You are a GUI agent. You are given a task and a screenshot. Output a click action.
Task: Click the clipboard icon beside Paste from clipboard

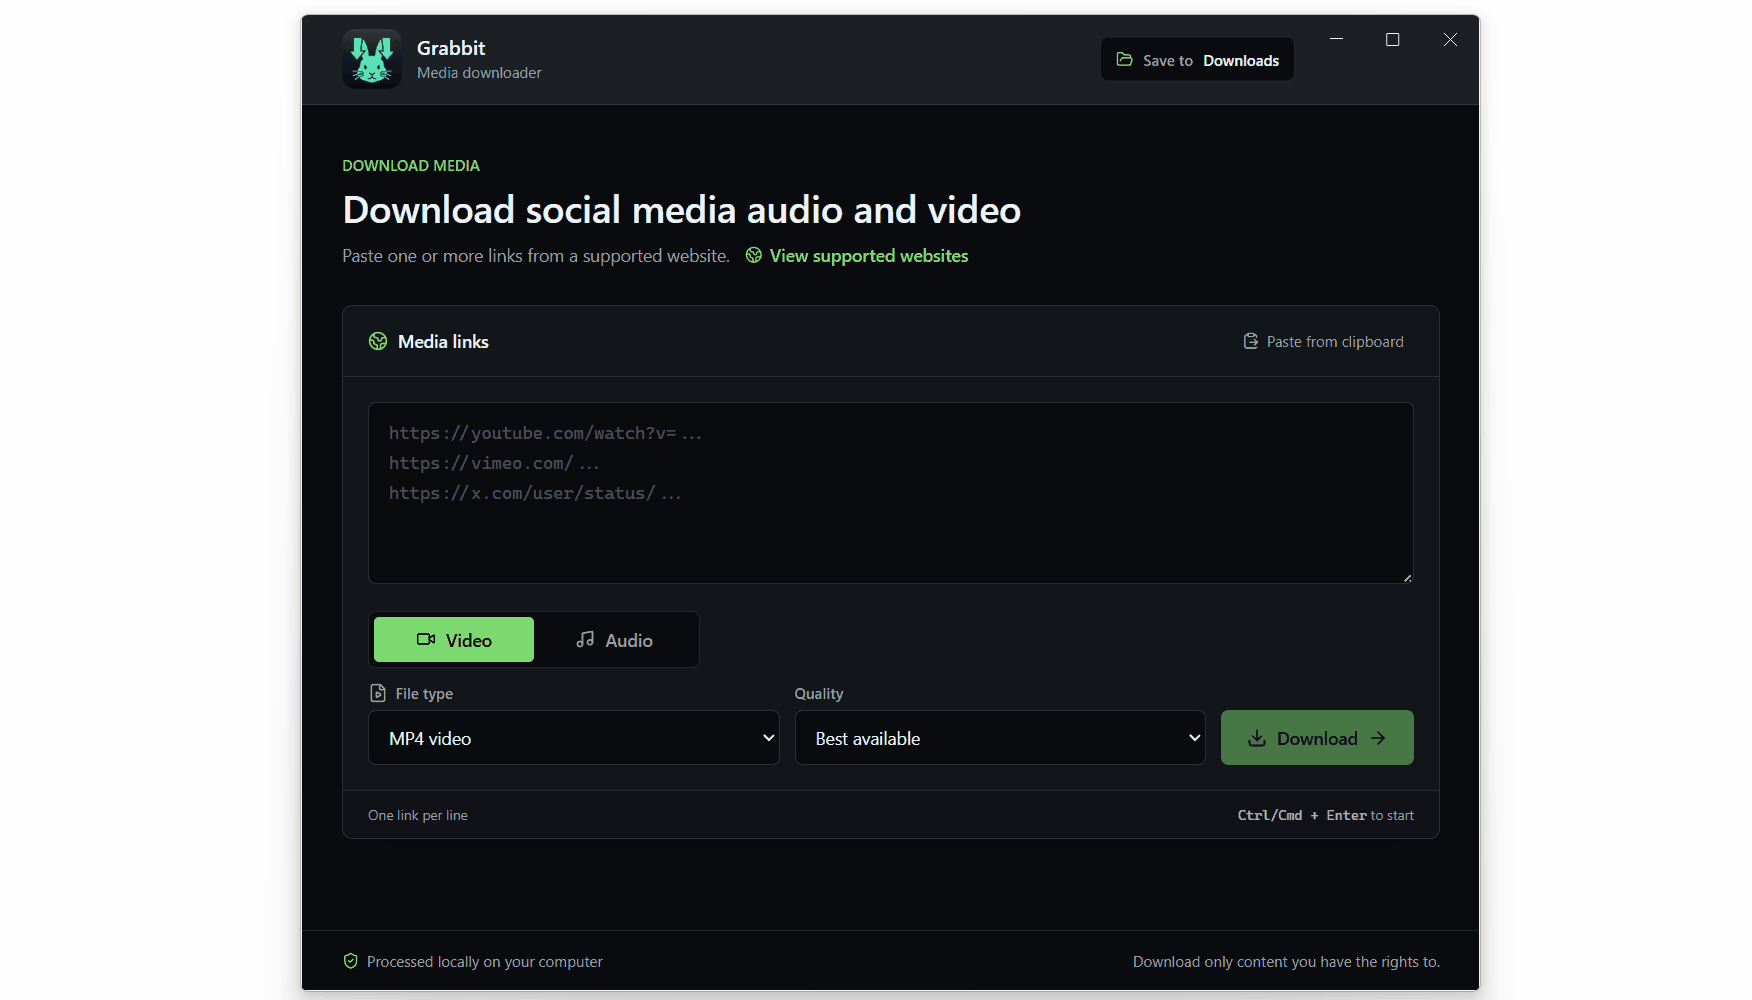coord(1251,341)
